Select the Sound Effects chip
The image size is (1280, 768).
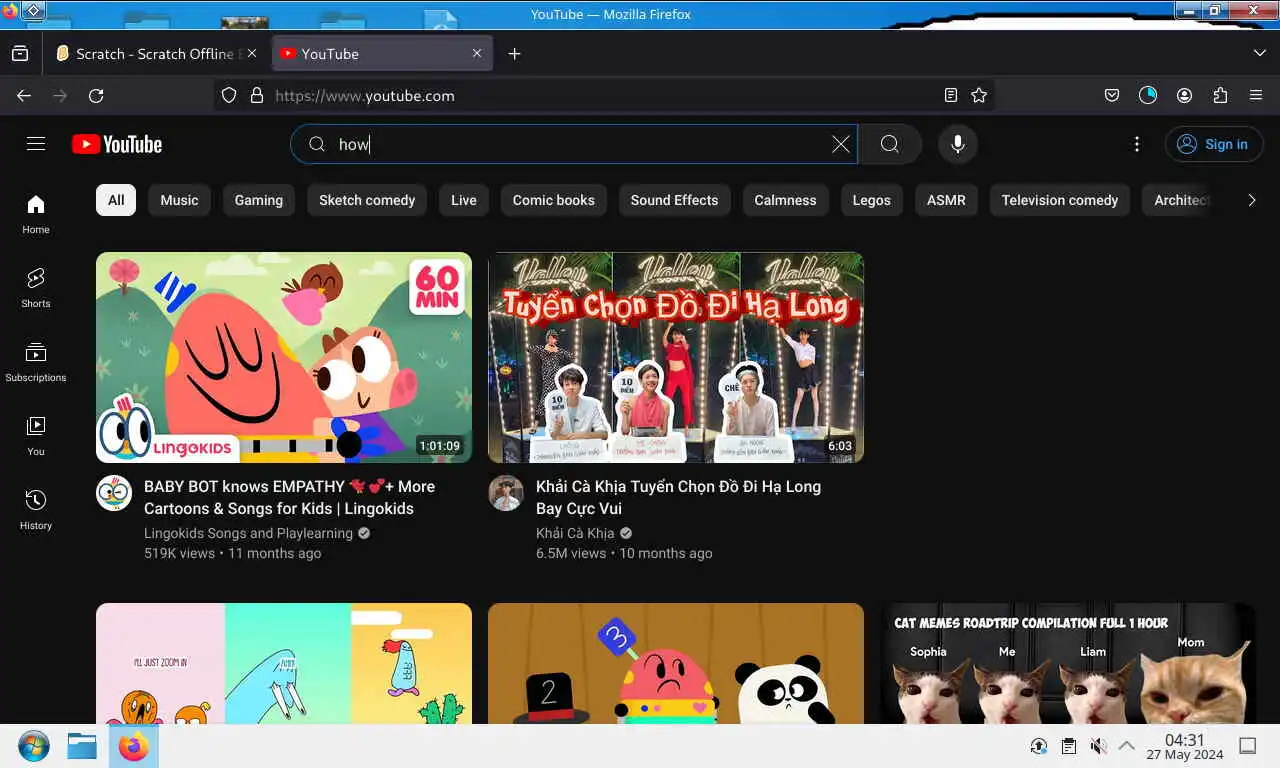coord(675,200)
